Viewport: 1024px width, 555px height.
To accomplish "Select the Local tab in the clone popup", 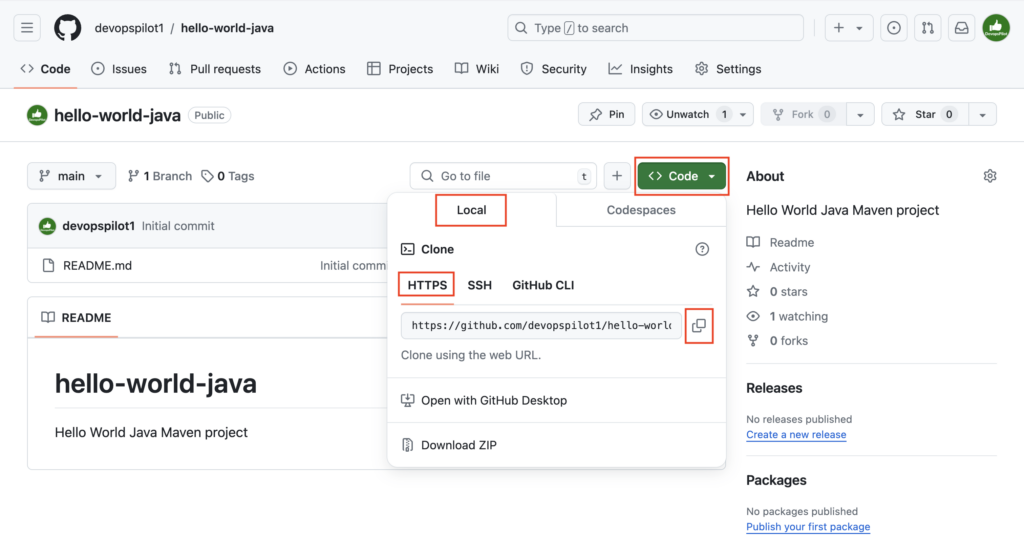I will coord(472,210).
